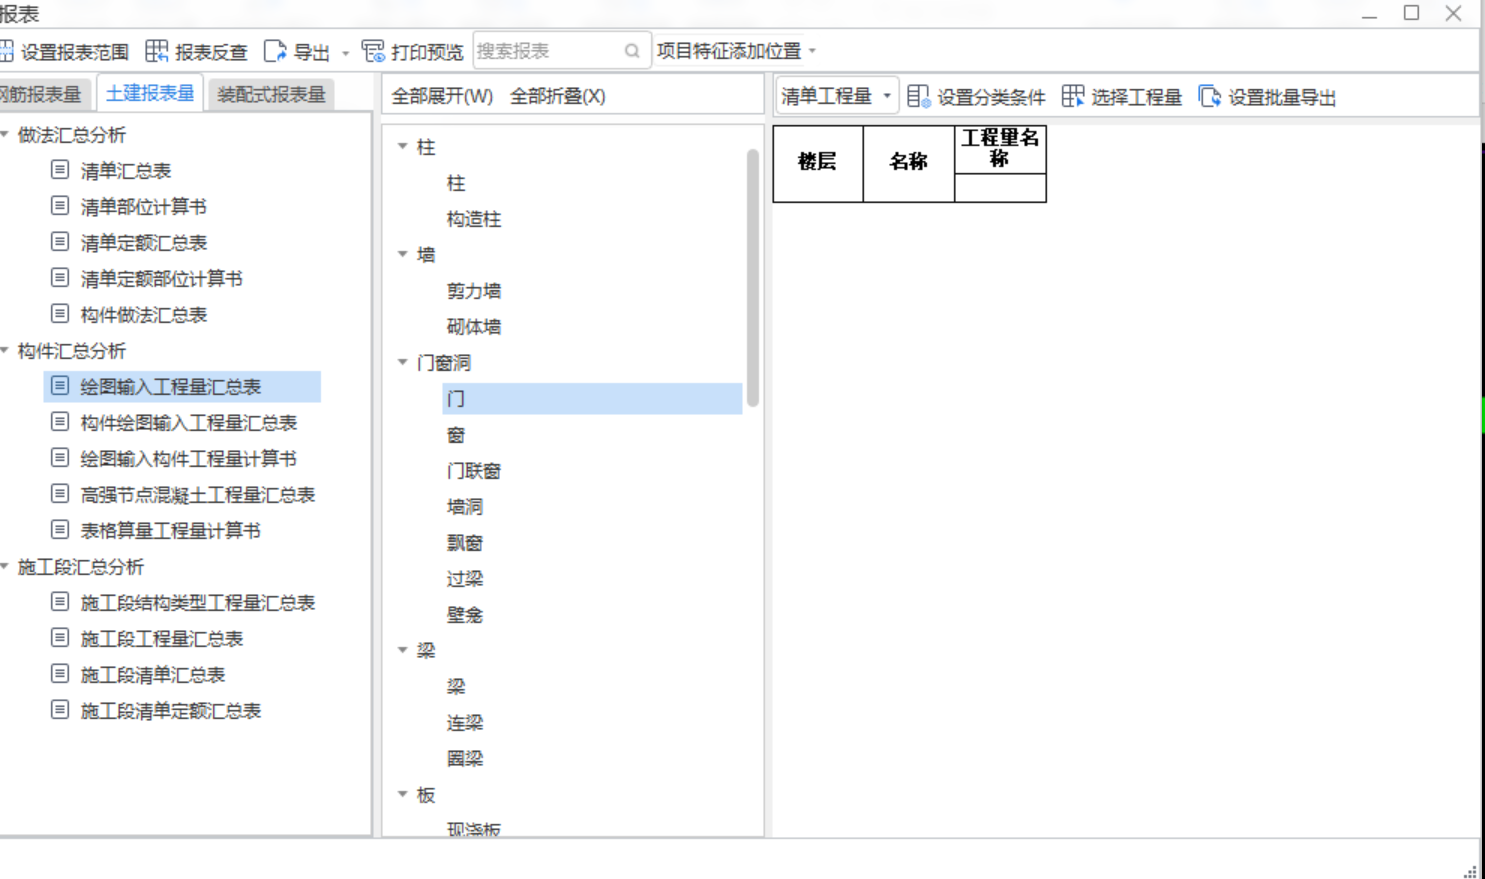Collapse the 施工段汇总分析 group
The height and width of the screenshot is (879, 1485).
[5, 566]
